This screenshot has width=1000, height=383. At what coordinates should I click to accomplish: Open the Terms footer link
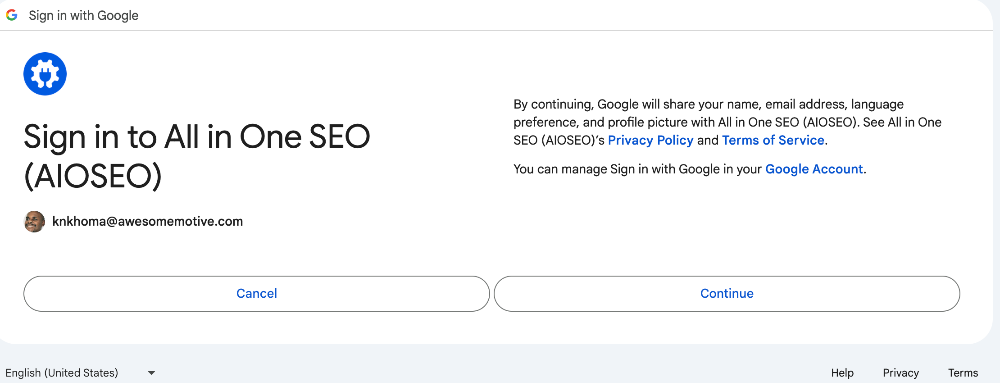point(962,373)
